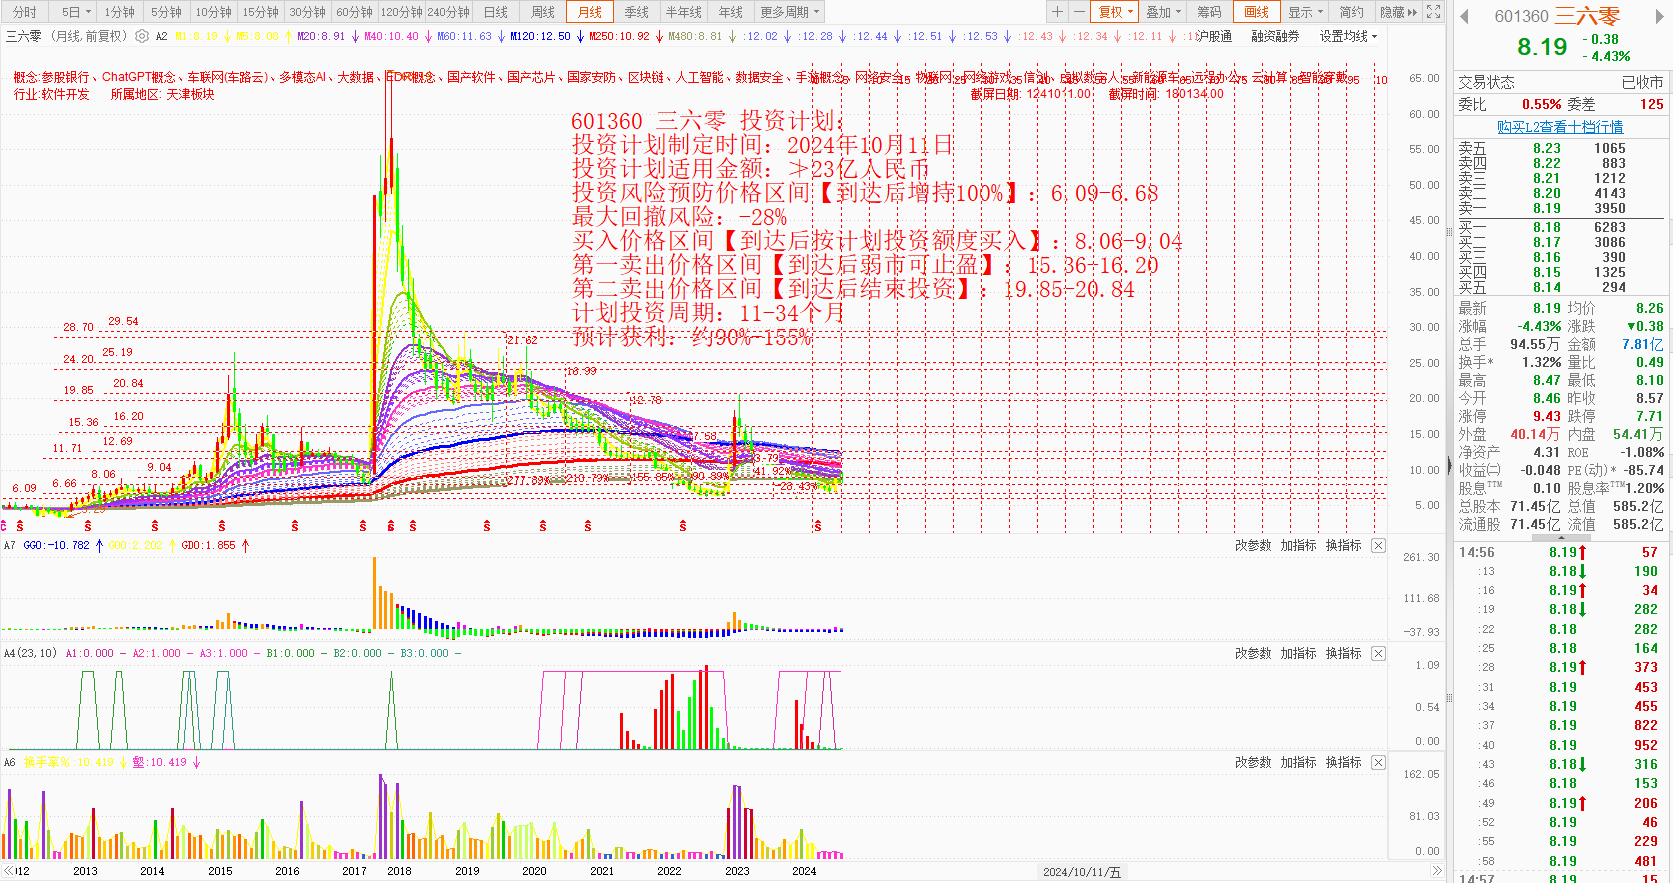Open the 显示 display dropdown
Screen dimensions: 1673x883
(x=1305, y=12)
